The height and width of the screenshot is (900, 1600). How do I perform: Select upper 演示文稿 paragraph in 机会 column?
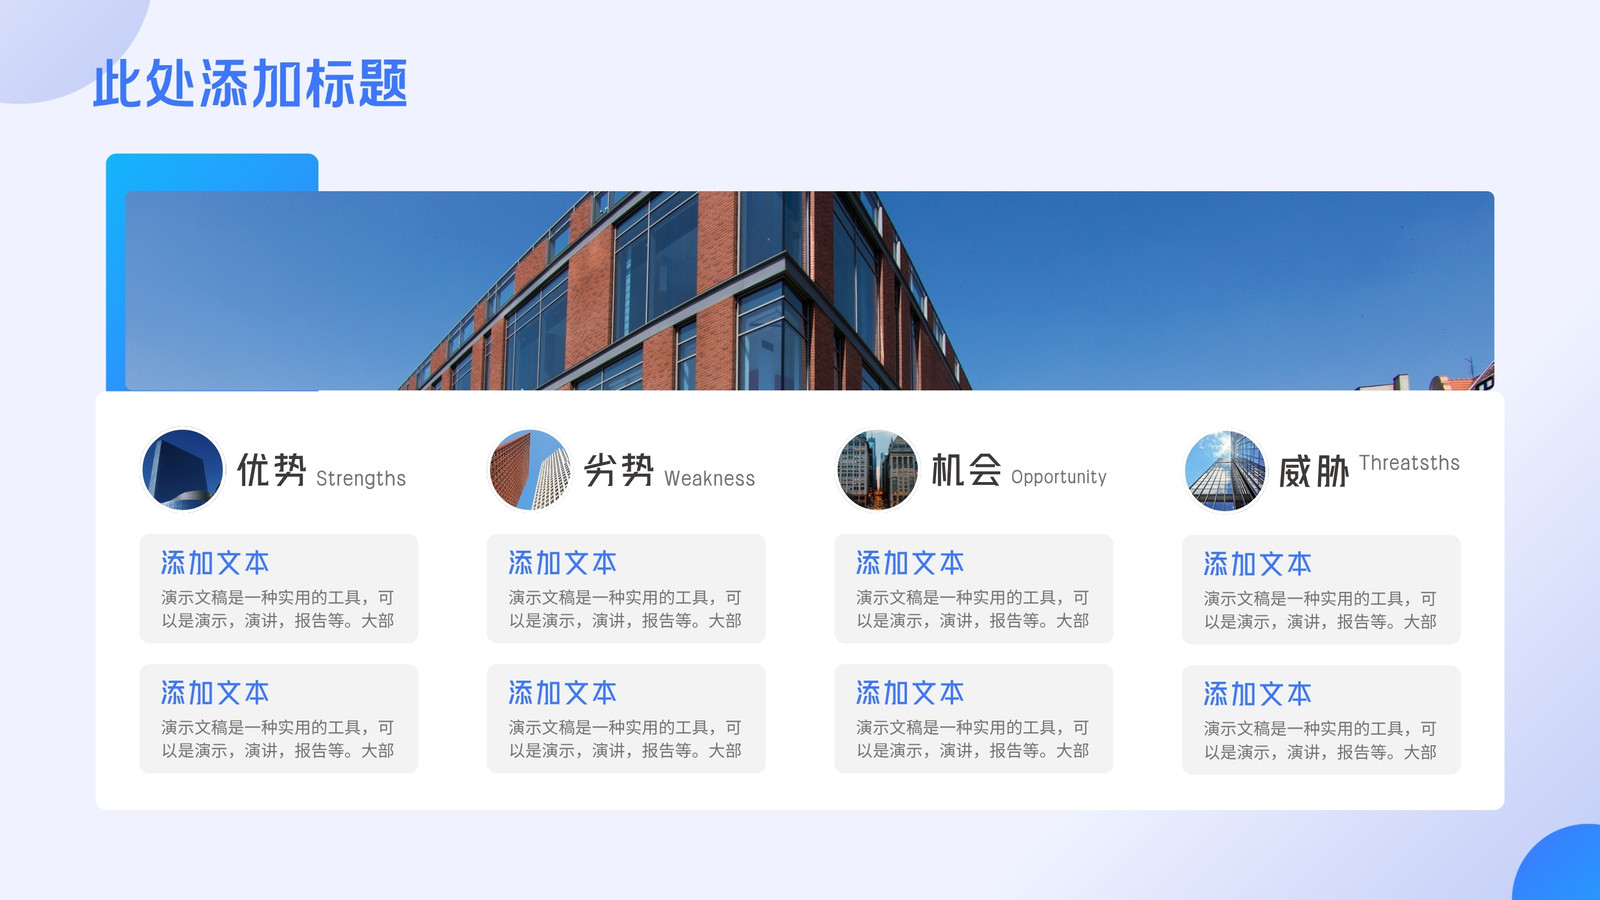pos(973,609)
